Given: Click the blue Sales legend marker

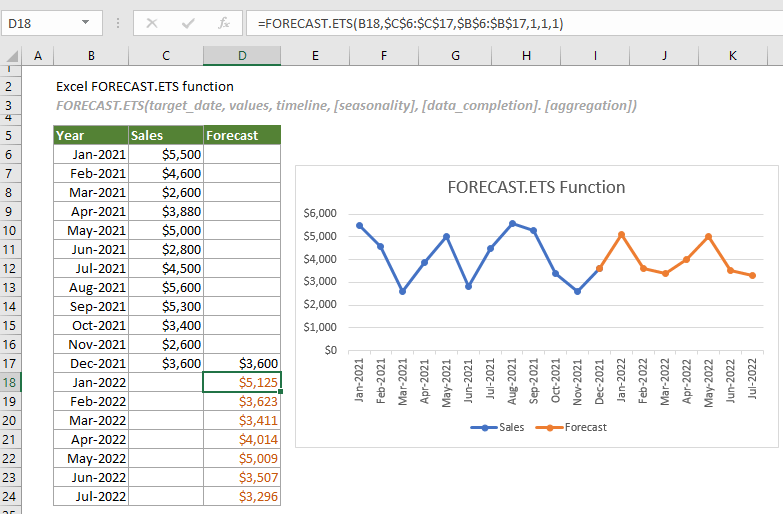Looking at the screenshot, I should coord(484,427).
